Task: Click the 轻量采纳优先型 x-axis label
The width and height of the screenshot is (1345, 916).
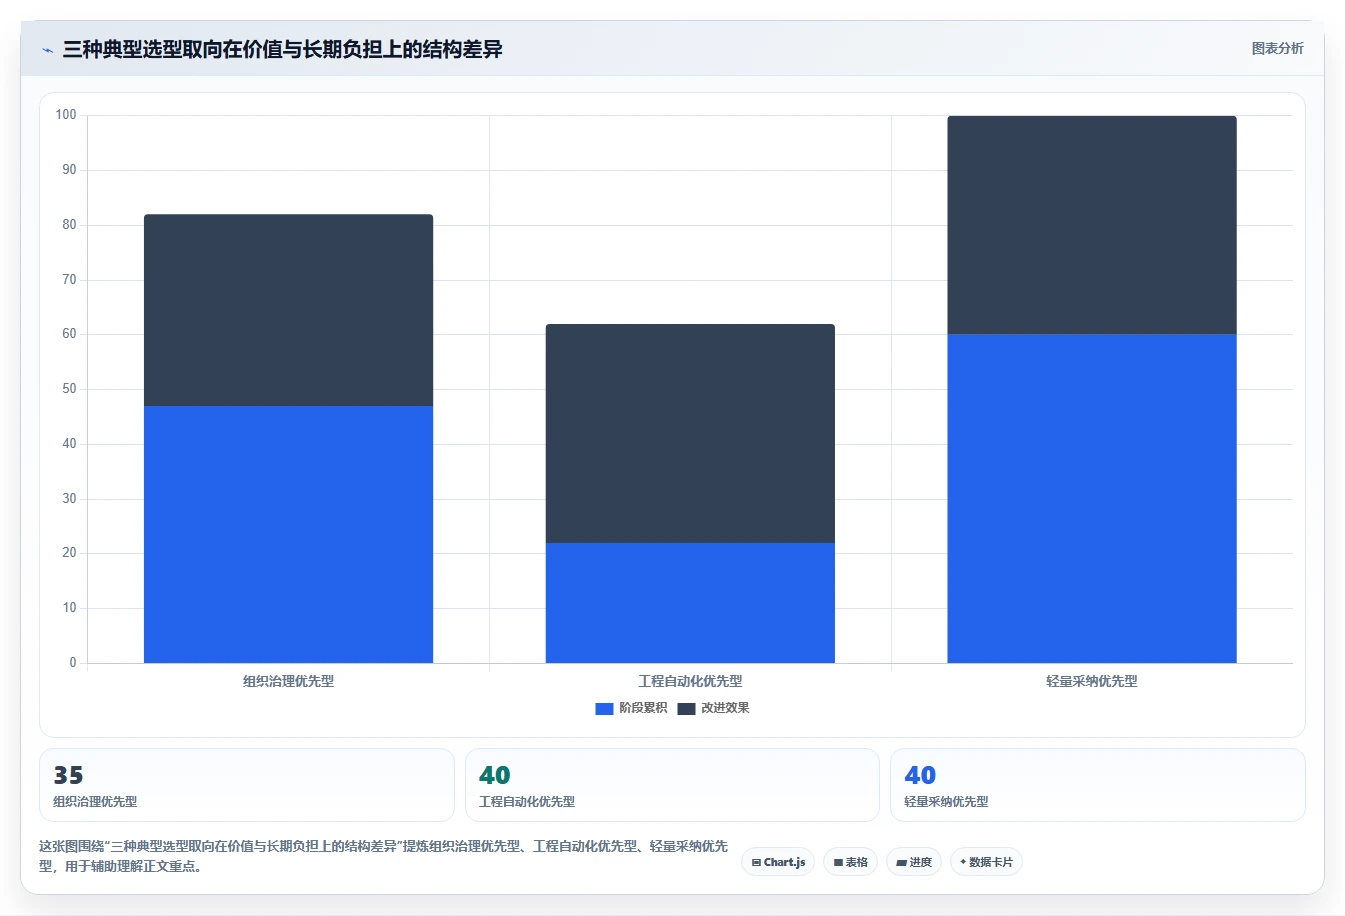Action: (x=1092, y=681)
